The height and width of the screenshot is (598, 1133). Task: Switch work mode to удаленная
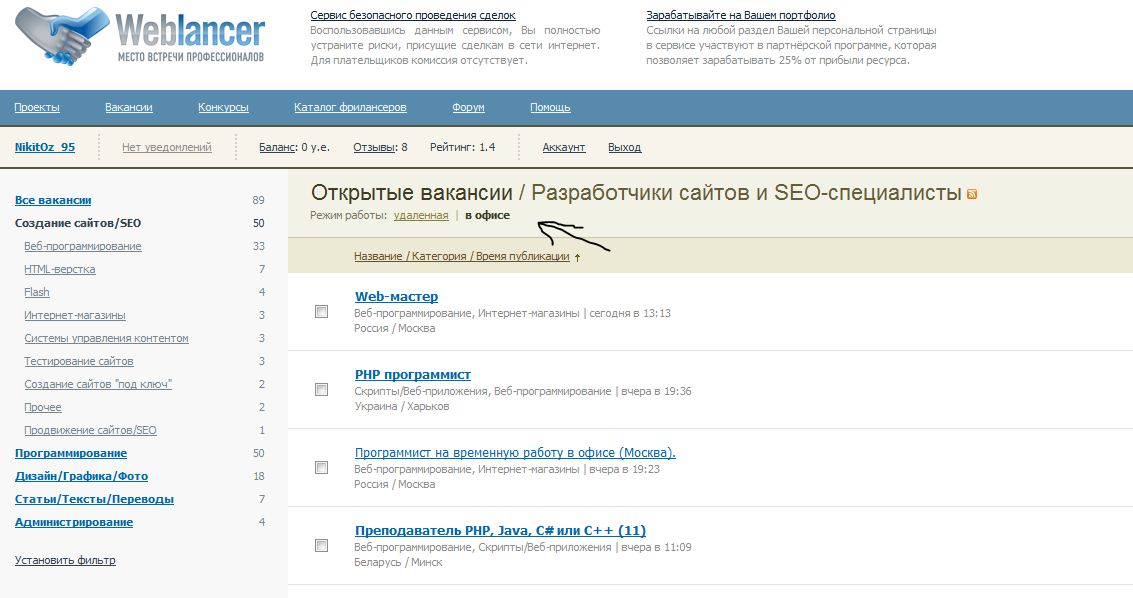(421, 215)
